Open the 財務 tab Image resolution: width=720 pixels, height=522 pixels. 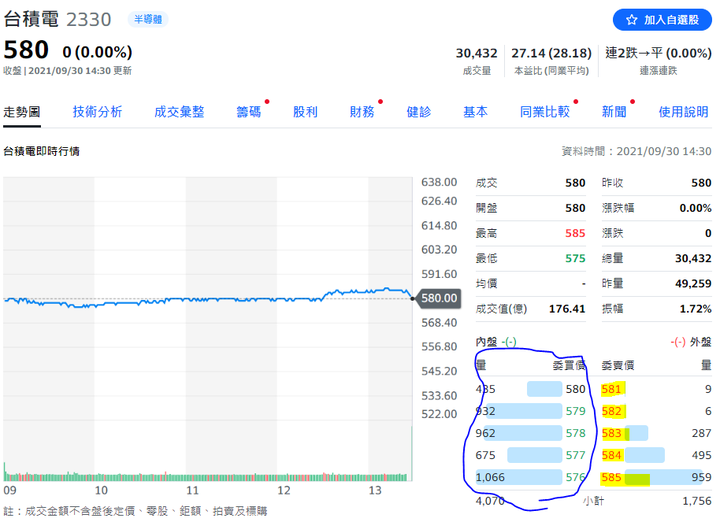(x=362, y=112)
